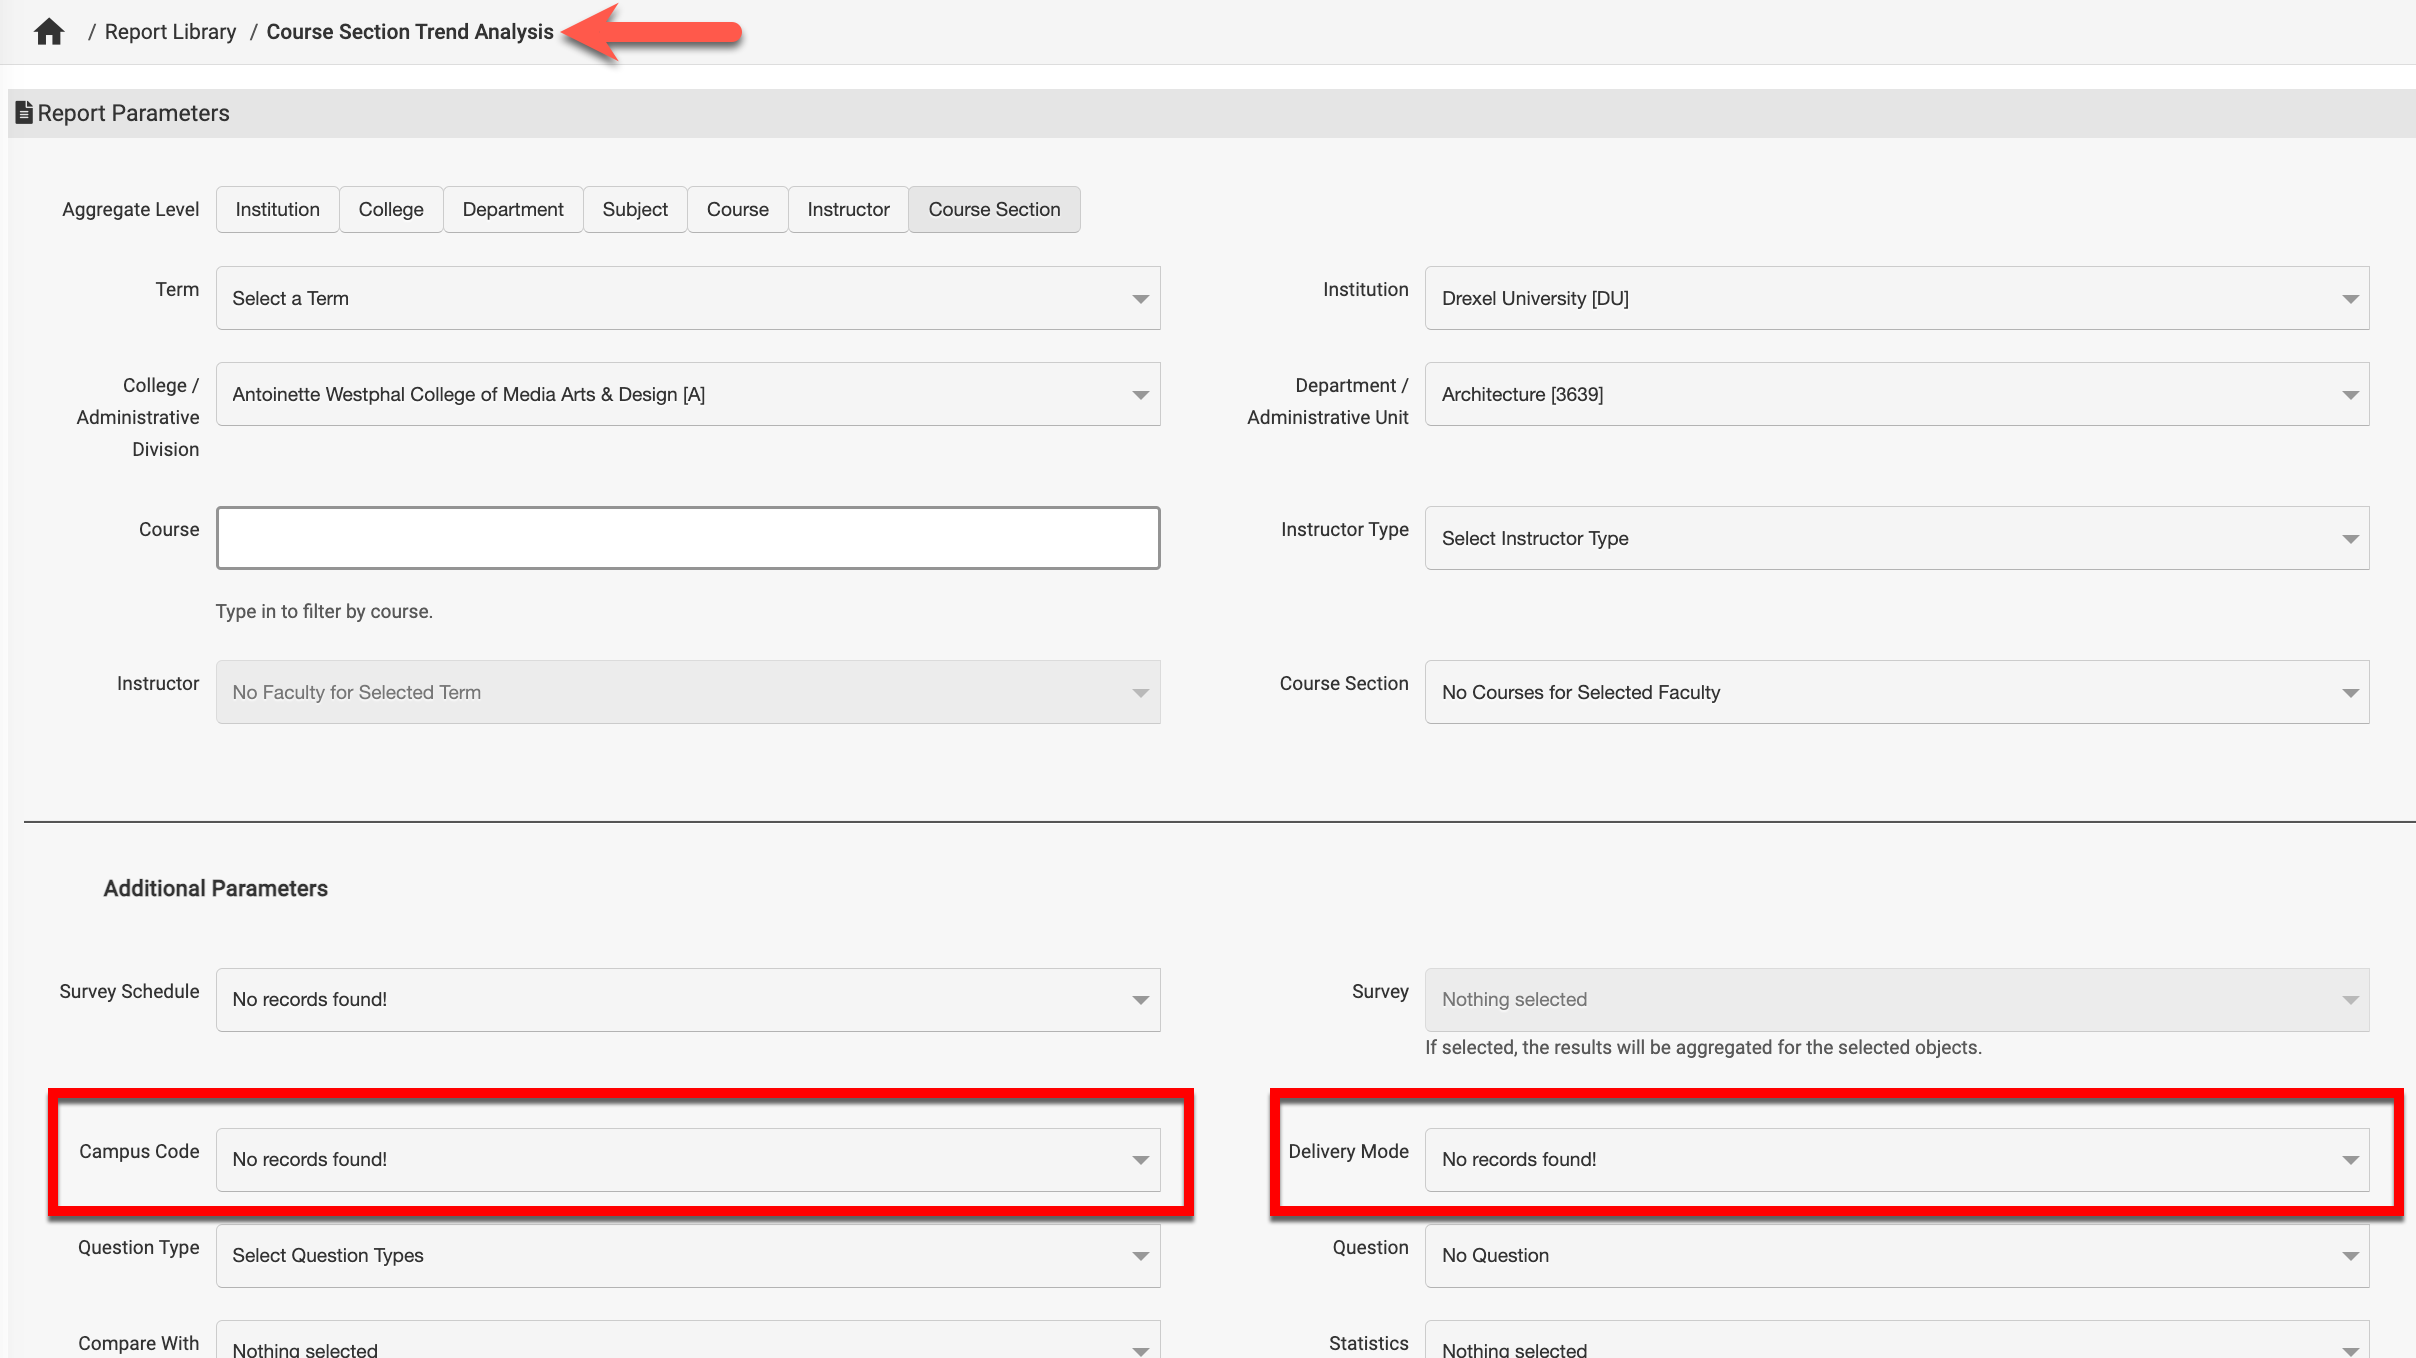Open the Select Instructor Type dropdown
Image resolution: width=2416 pixels, height=1358 pixels.
[x=1896, y=538]
